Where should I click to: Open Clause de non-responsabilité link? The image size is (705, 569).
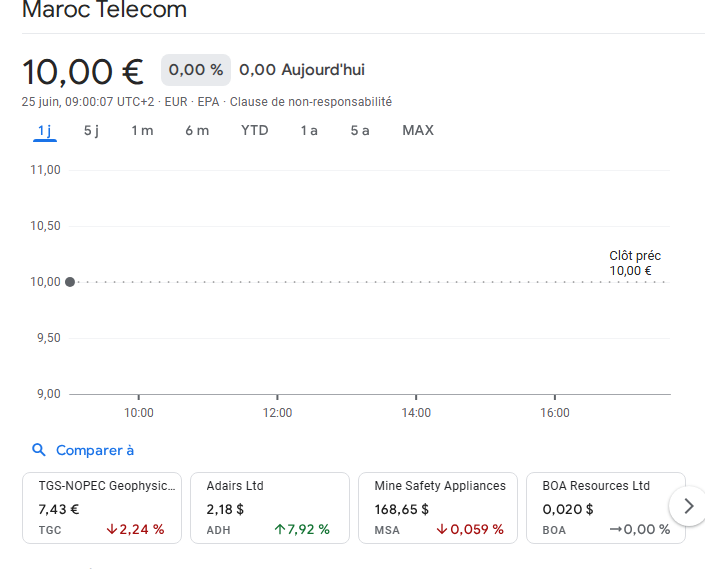(x=310, y=102)
